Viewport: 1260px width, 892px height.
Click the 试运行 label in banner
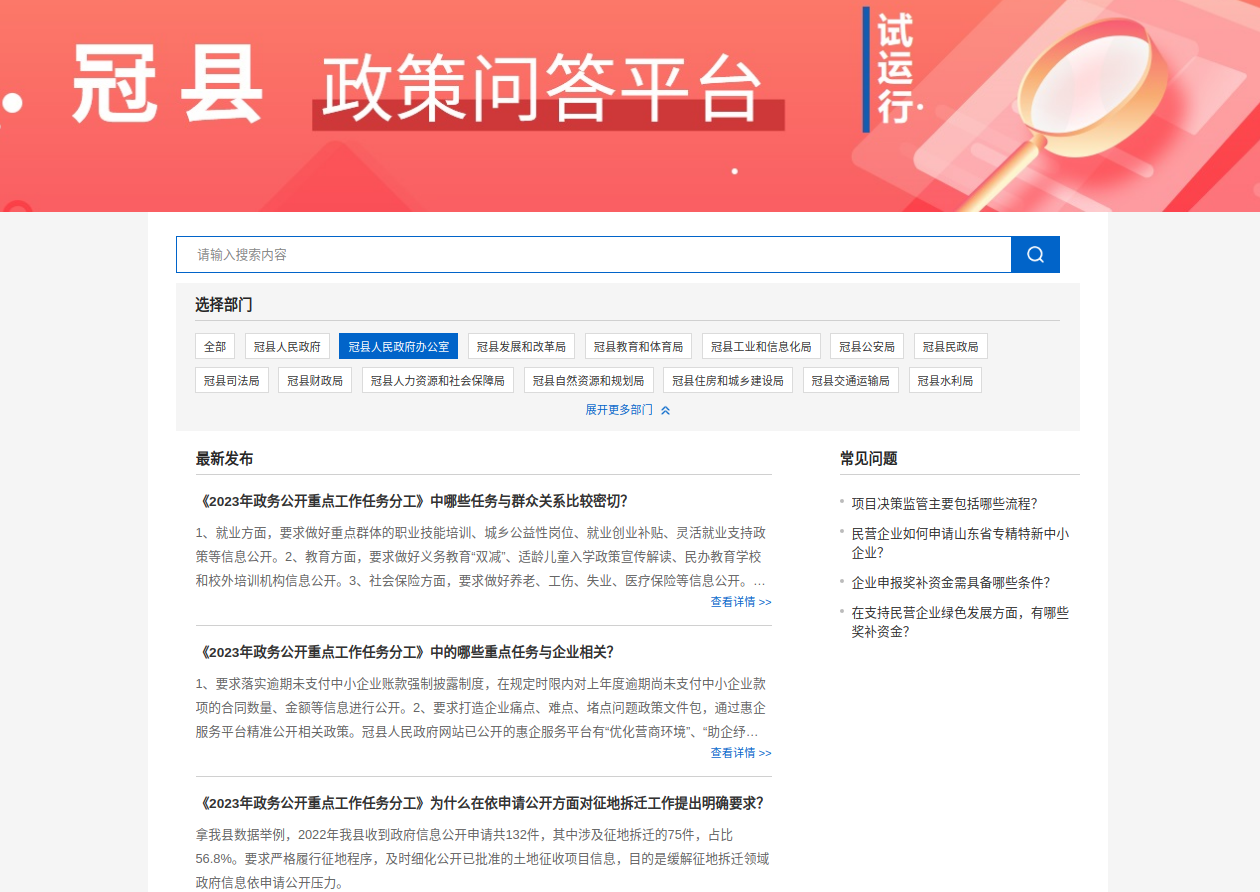(895, 68)
